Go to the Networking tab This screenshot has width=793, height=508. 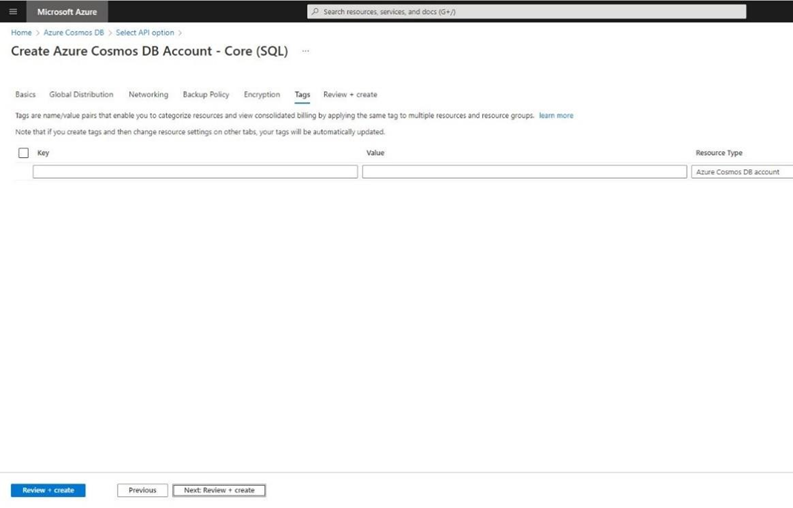(148, 95)
